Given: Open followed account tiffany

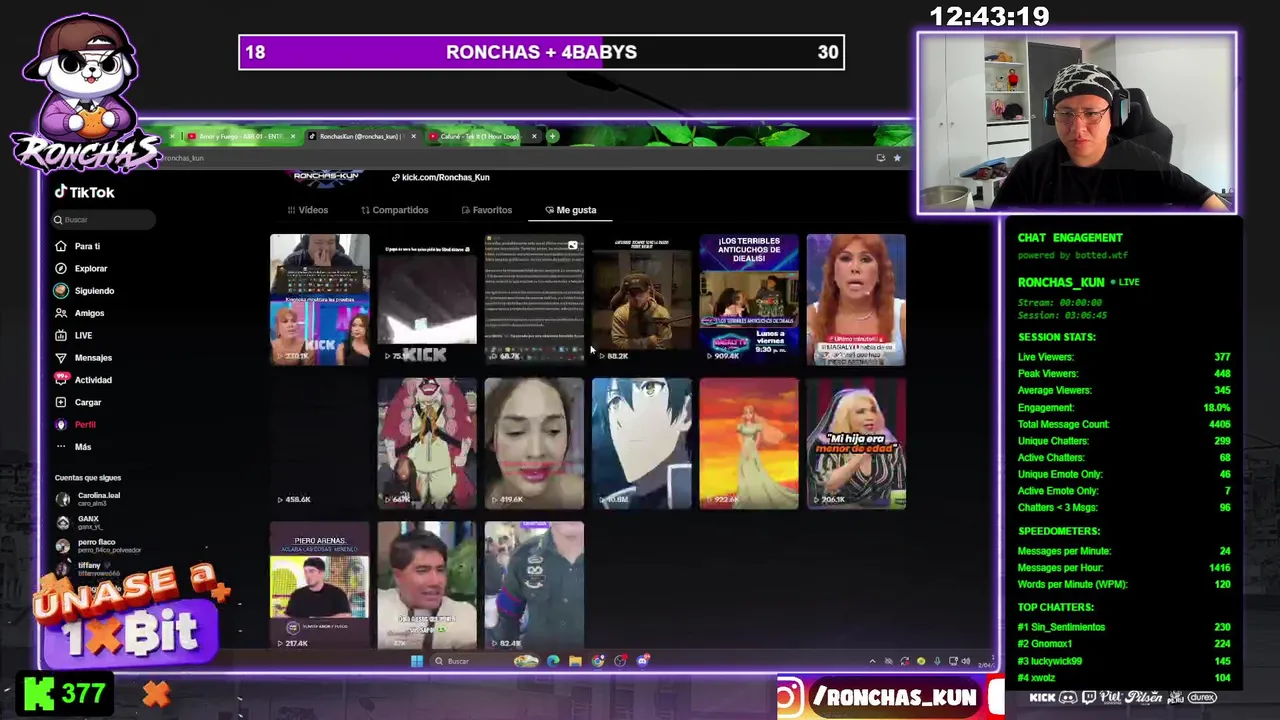Looking at the screenshot, I should (88, 569).
